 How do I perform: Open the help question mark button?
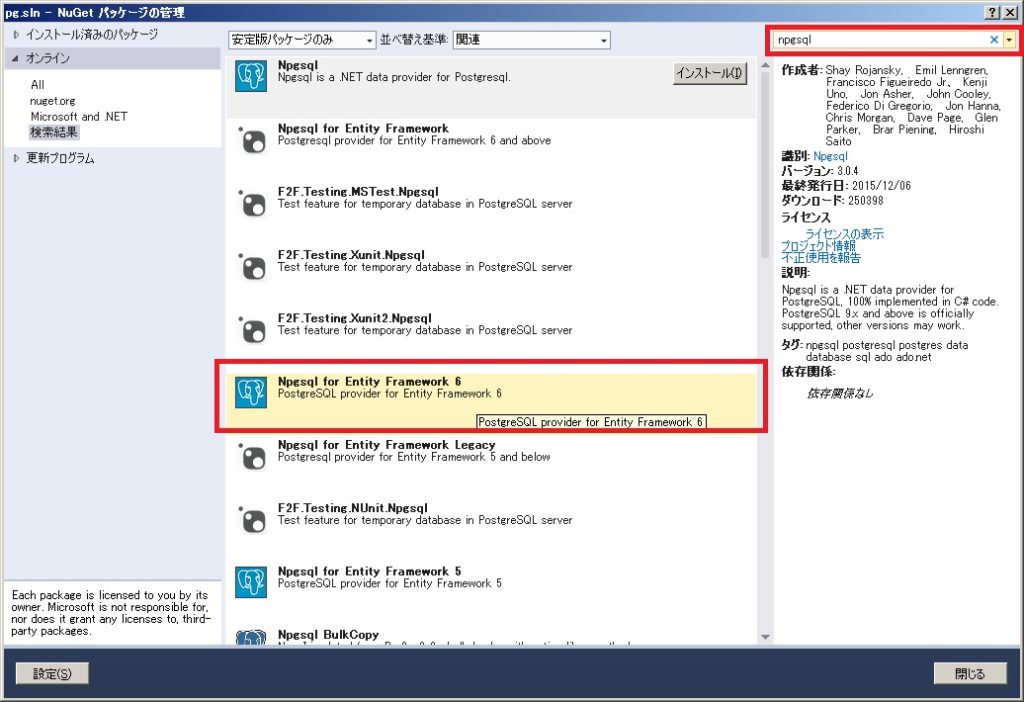coord(991,12)
